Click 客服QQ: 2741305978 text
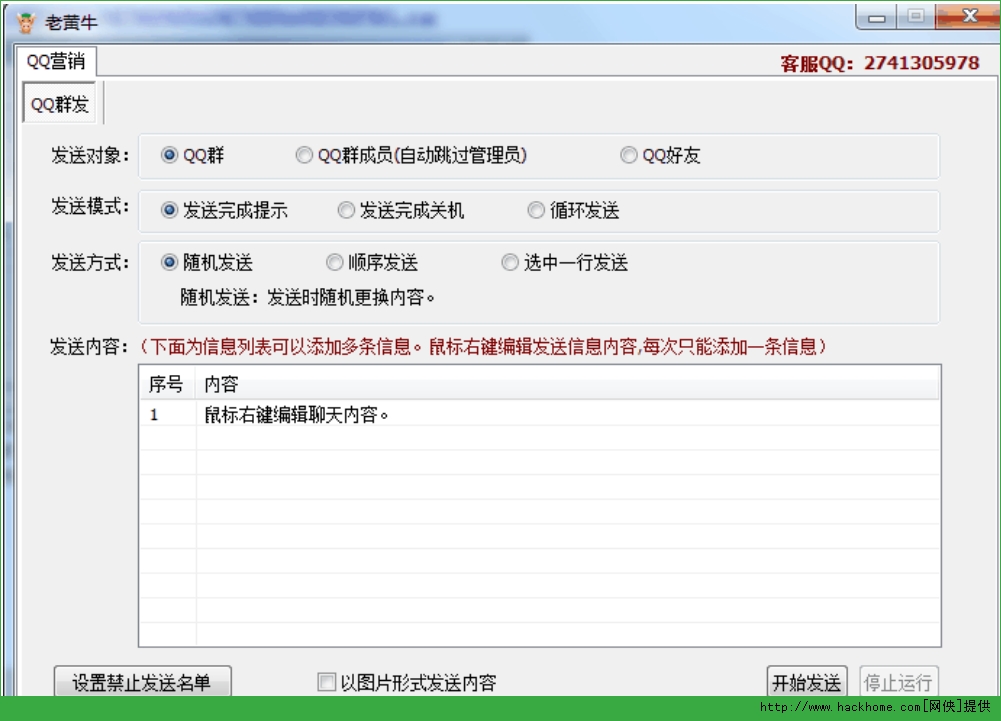The image size is (1001, 721). click(880, 63)
